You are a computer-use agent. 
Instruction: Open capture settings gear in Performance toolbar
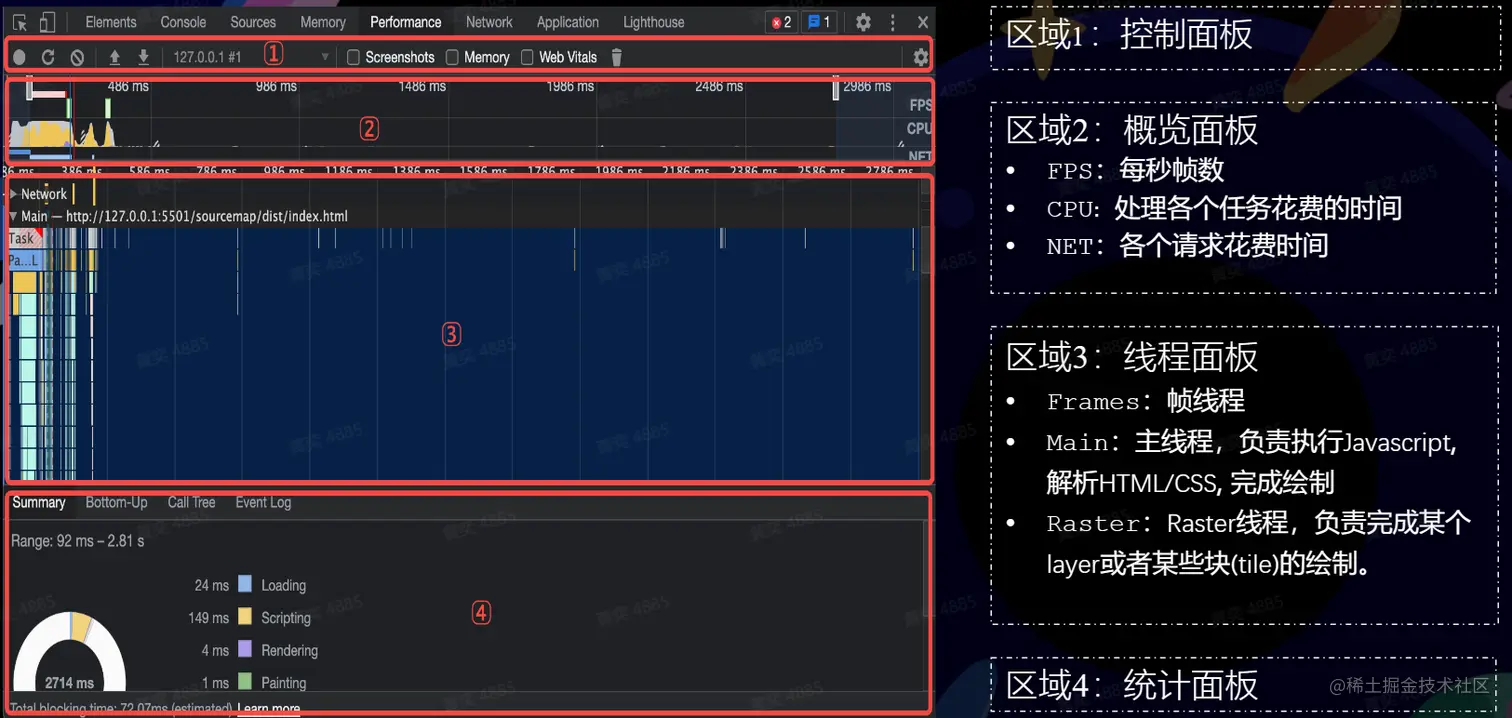[x=921, y=57]
